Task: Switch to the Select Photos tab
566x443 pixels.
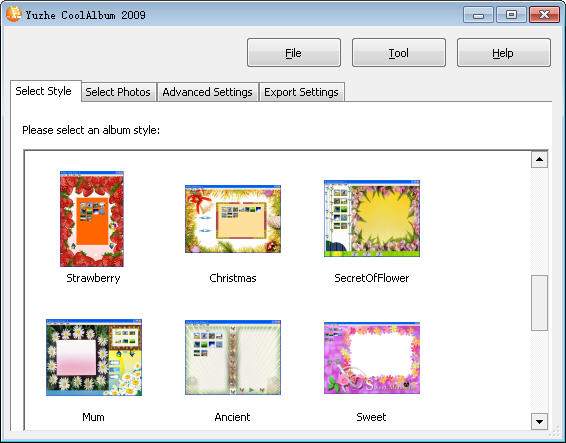Action: [x=118, y=92]
